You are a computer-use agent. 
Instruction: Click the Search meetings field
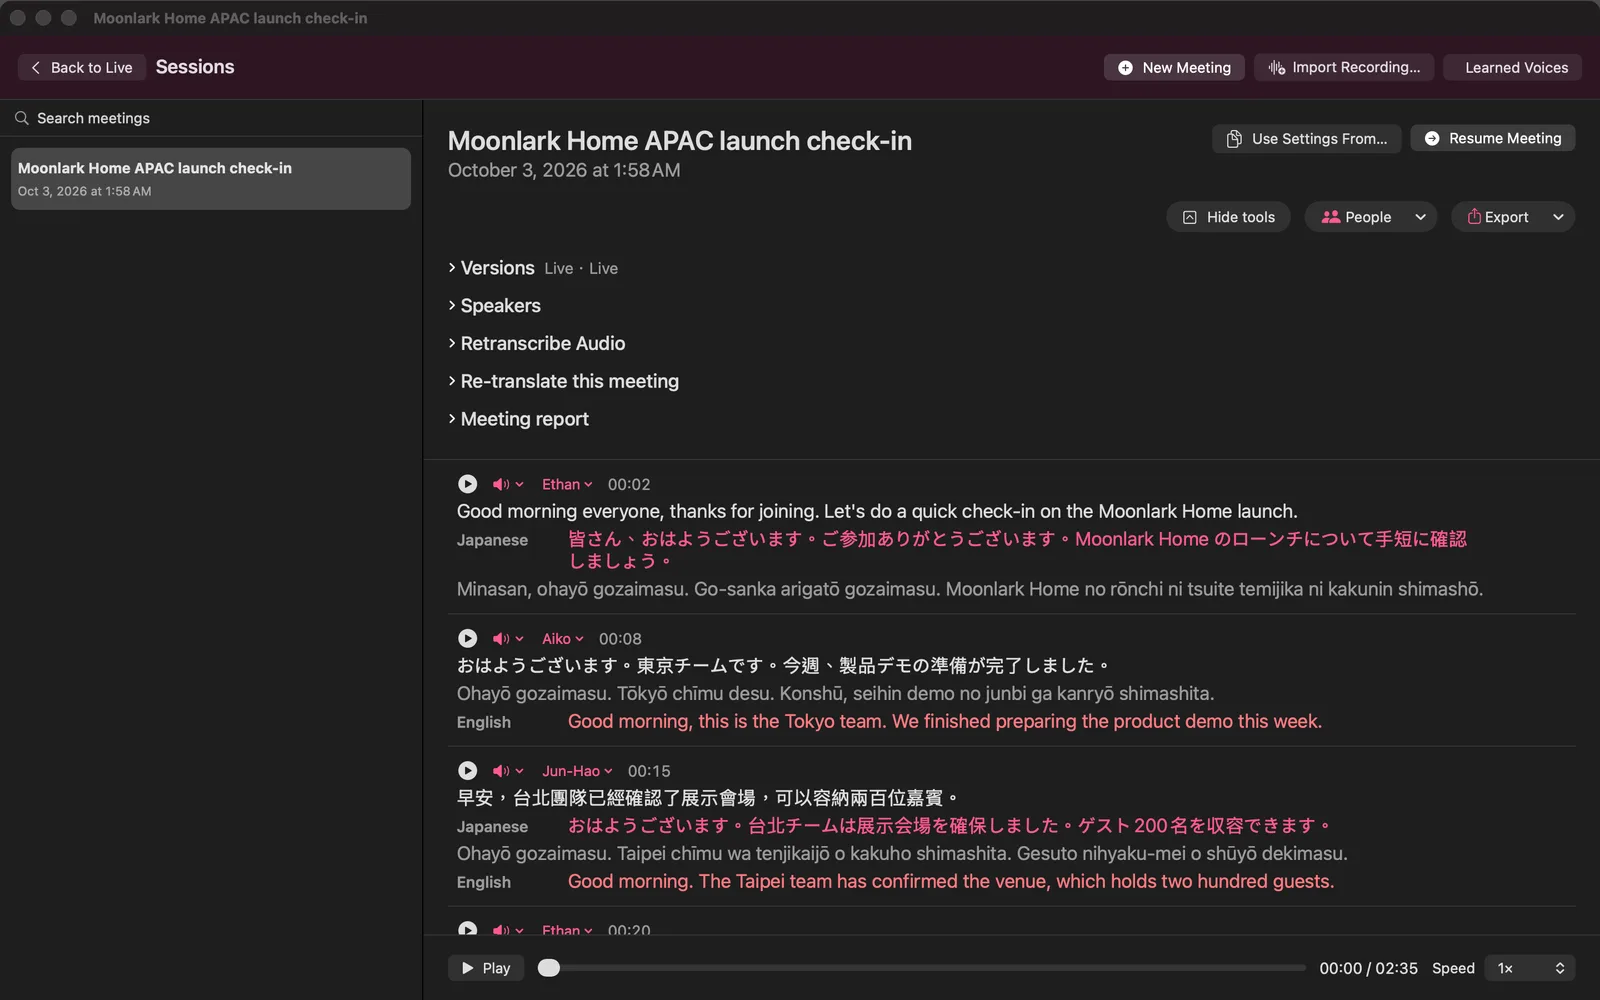(x=211, y=118)
